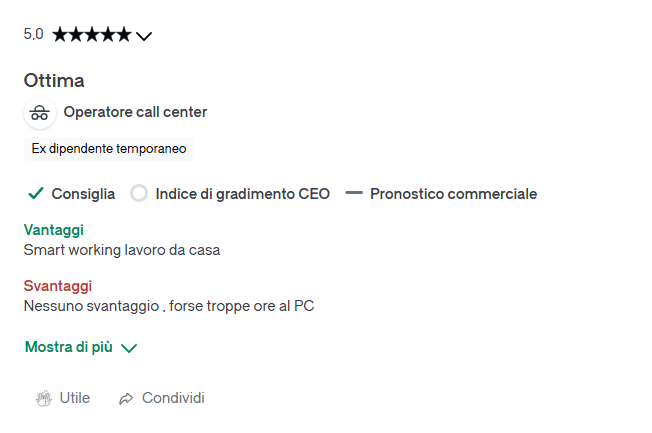Click the Indice di gradimento CEO label
The image size is (652, 433).
[242, 194]
